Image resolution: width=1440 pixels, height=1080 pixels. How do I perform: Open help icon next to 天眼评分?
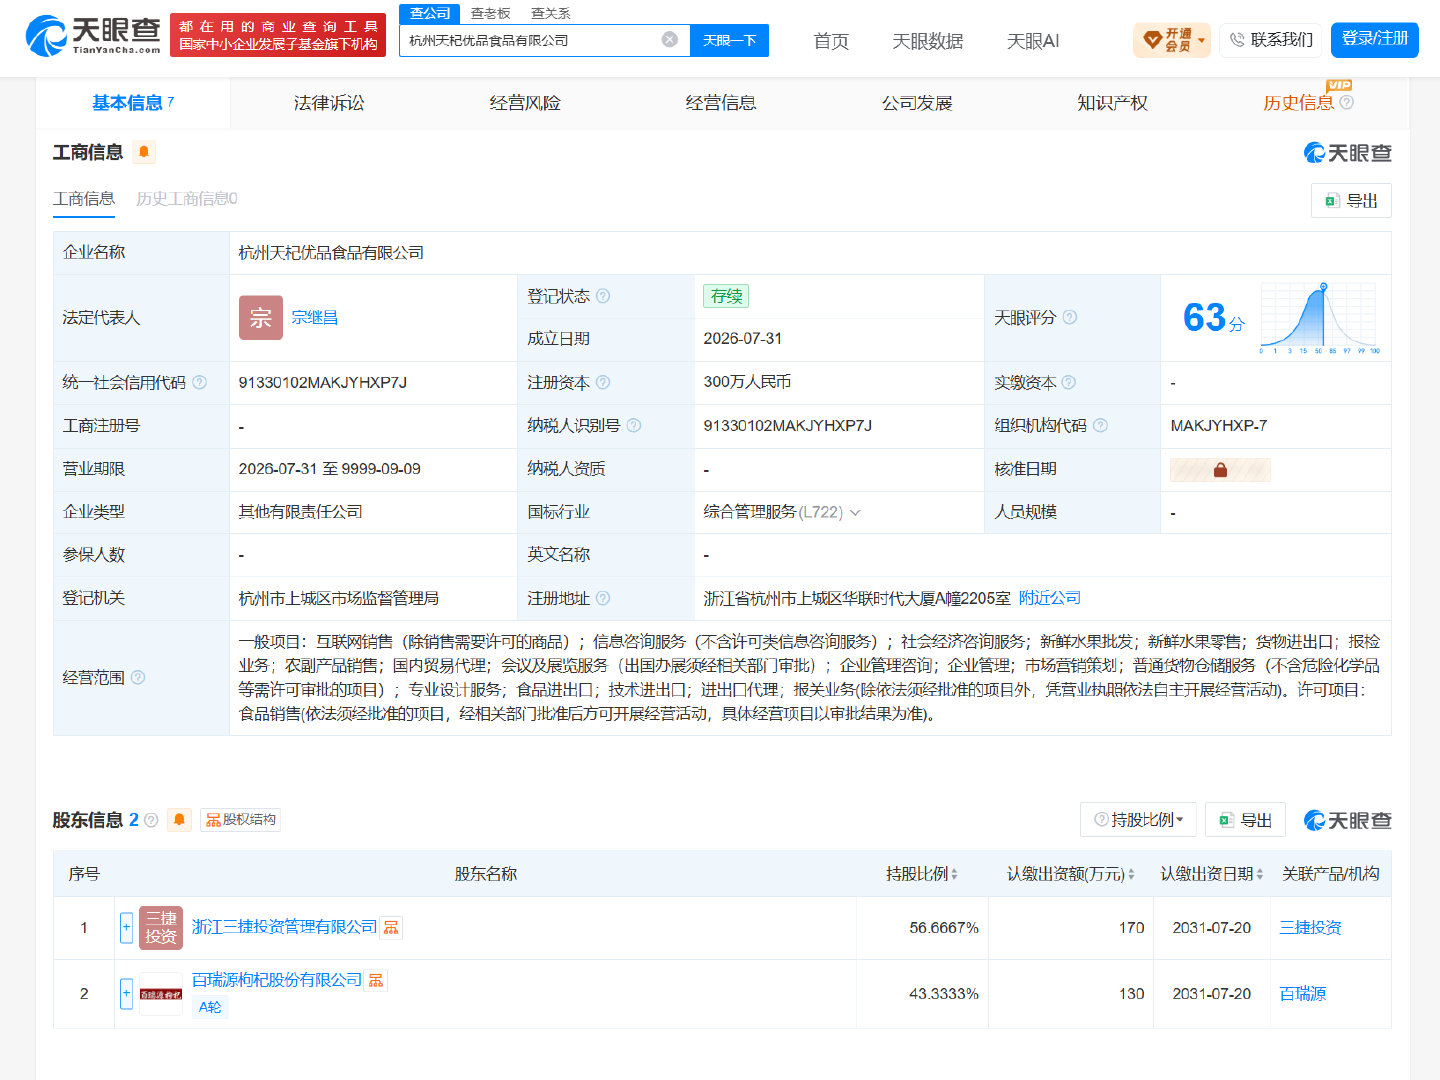pyautogui.click(x=1070, y=317)
